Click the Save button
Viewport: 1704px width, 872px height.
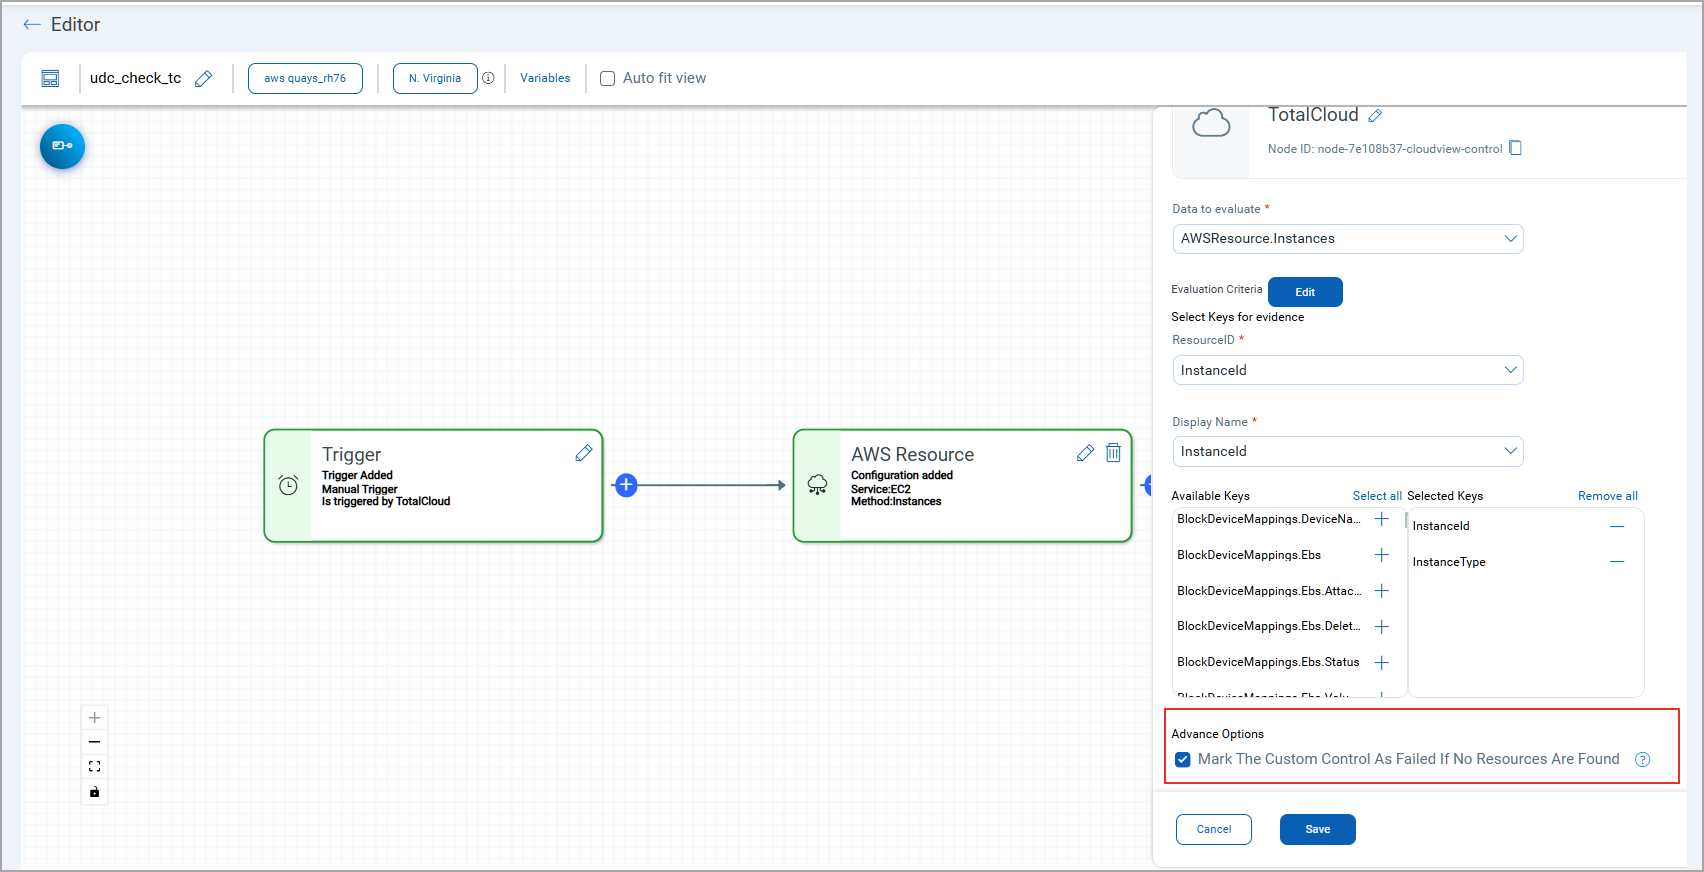point(1317,829)
